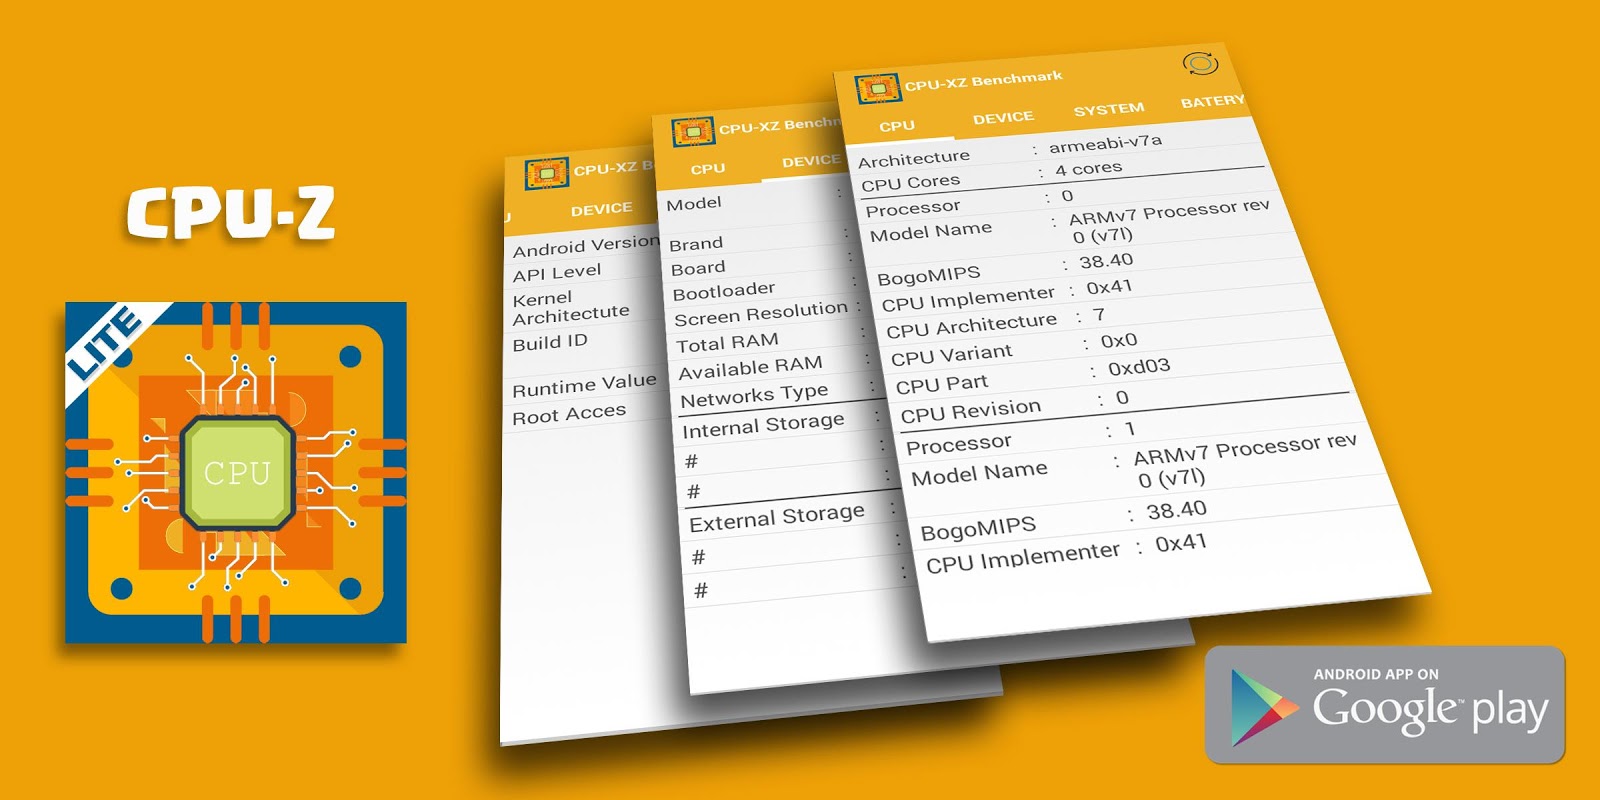Viewport: 1600px width, 800px height.
Task: Click the large CPU-Z Lite app icon
Action: [236, 472]
